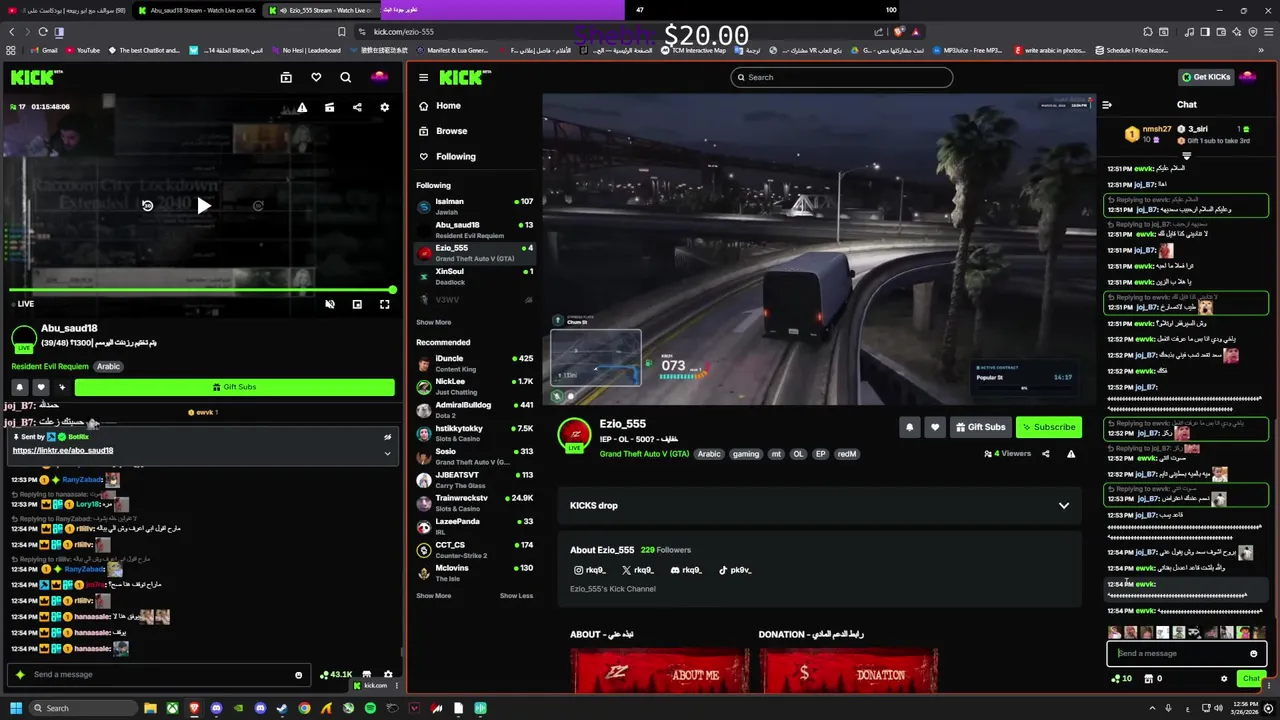Expand Show More under Following

tap(433, 322)
